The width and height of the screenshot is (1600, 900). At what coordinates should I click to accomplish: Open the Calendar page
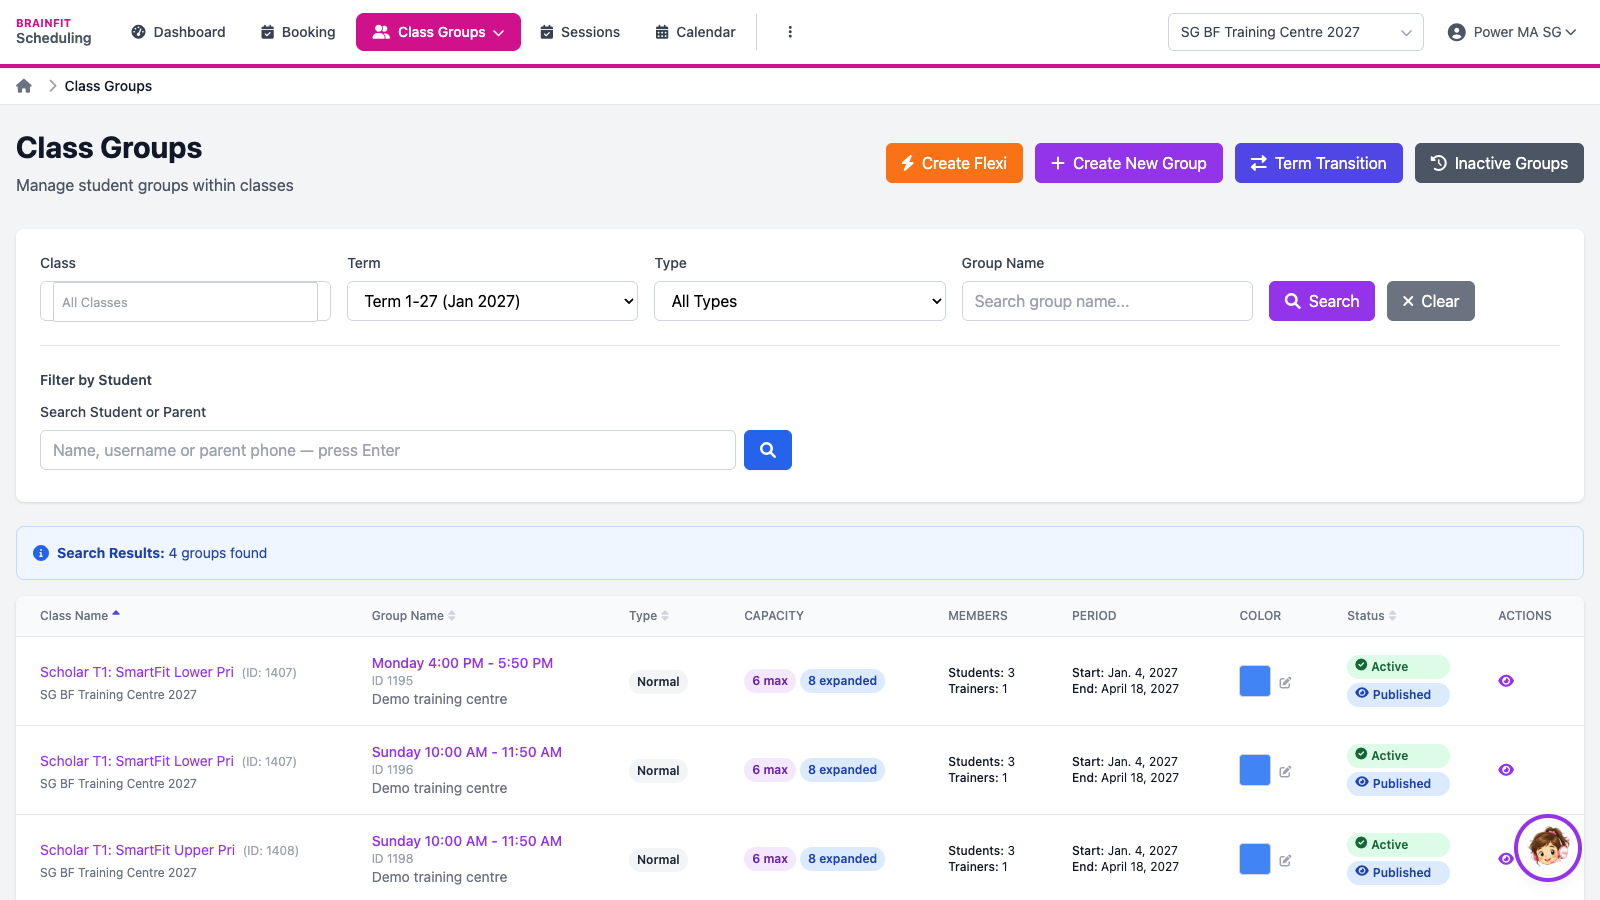click(695, 32)
